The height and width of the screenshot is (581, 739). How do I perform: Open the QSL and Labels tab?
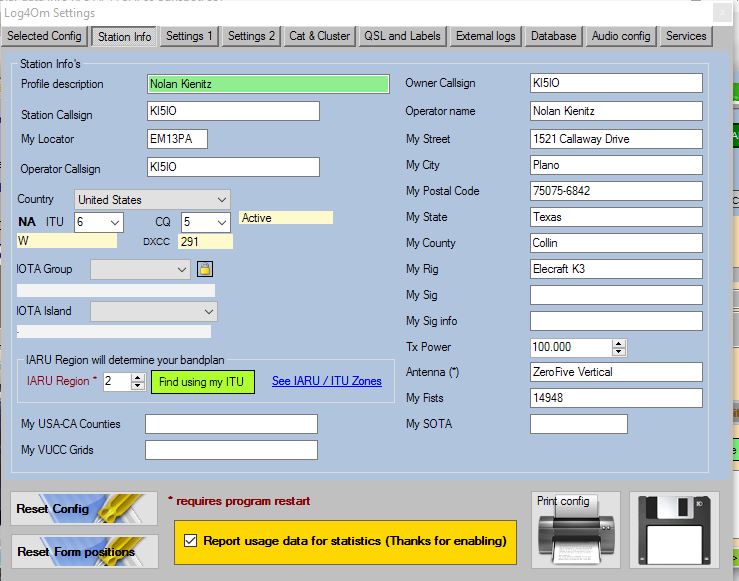pyautogui.click(x=402, y=36)
